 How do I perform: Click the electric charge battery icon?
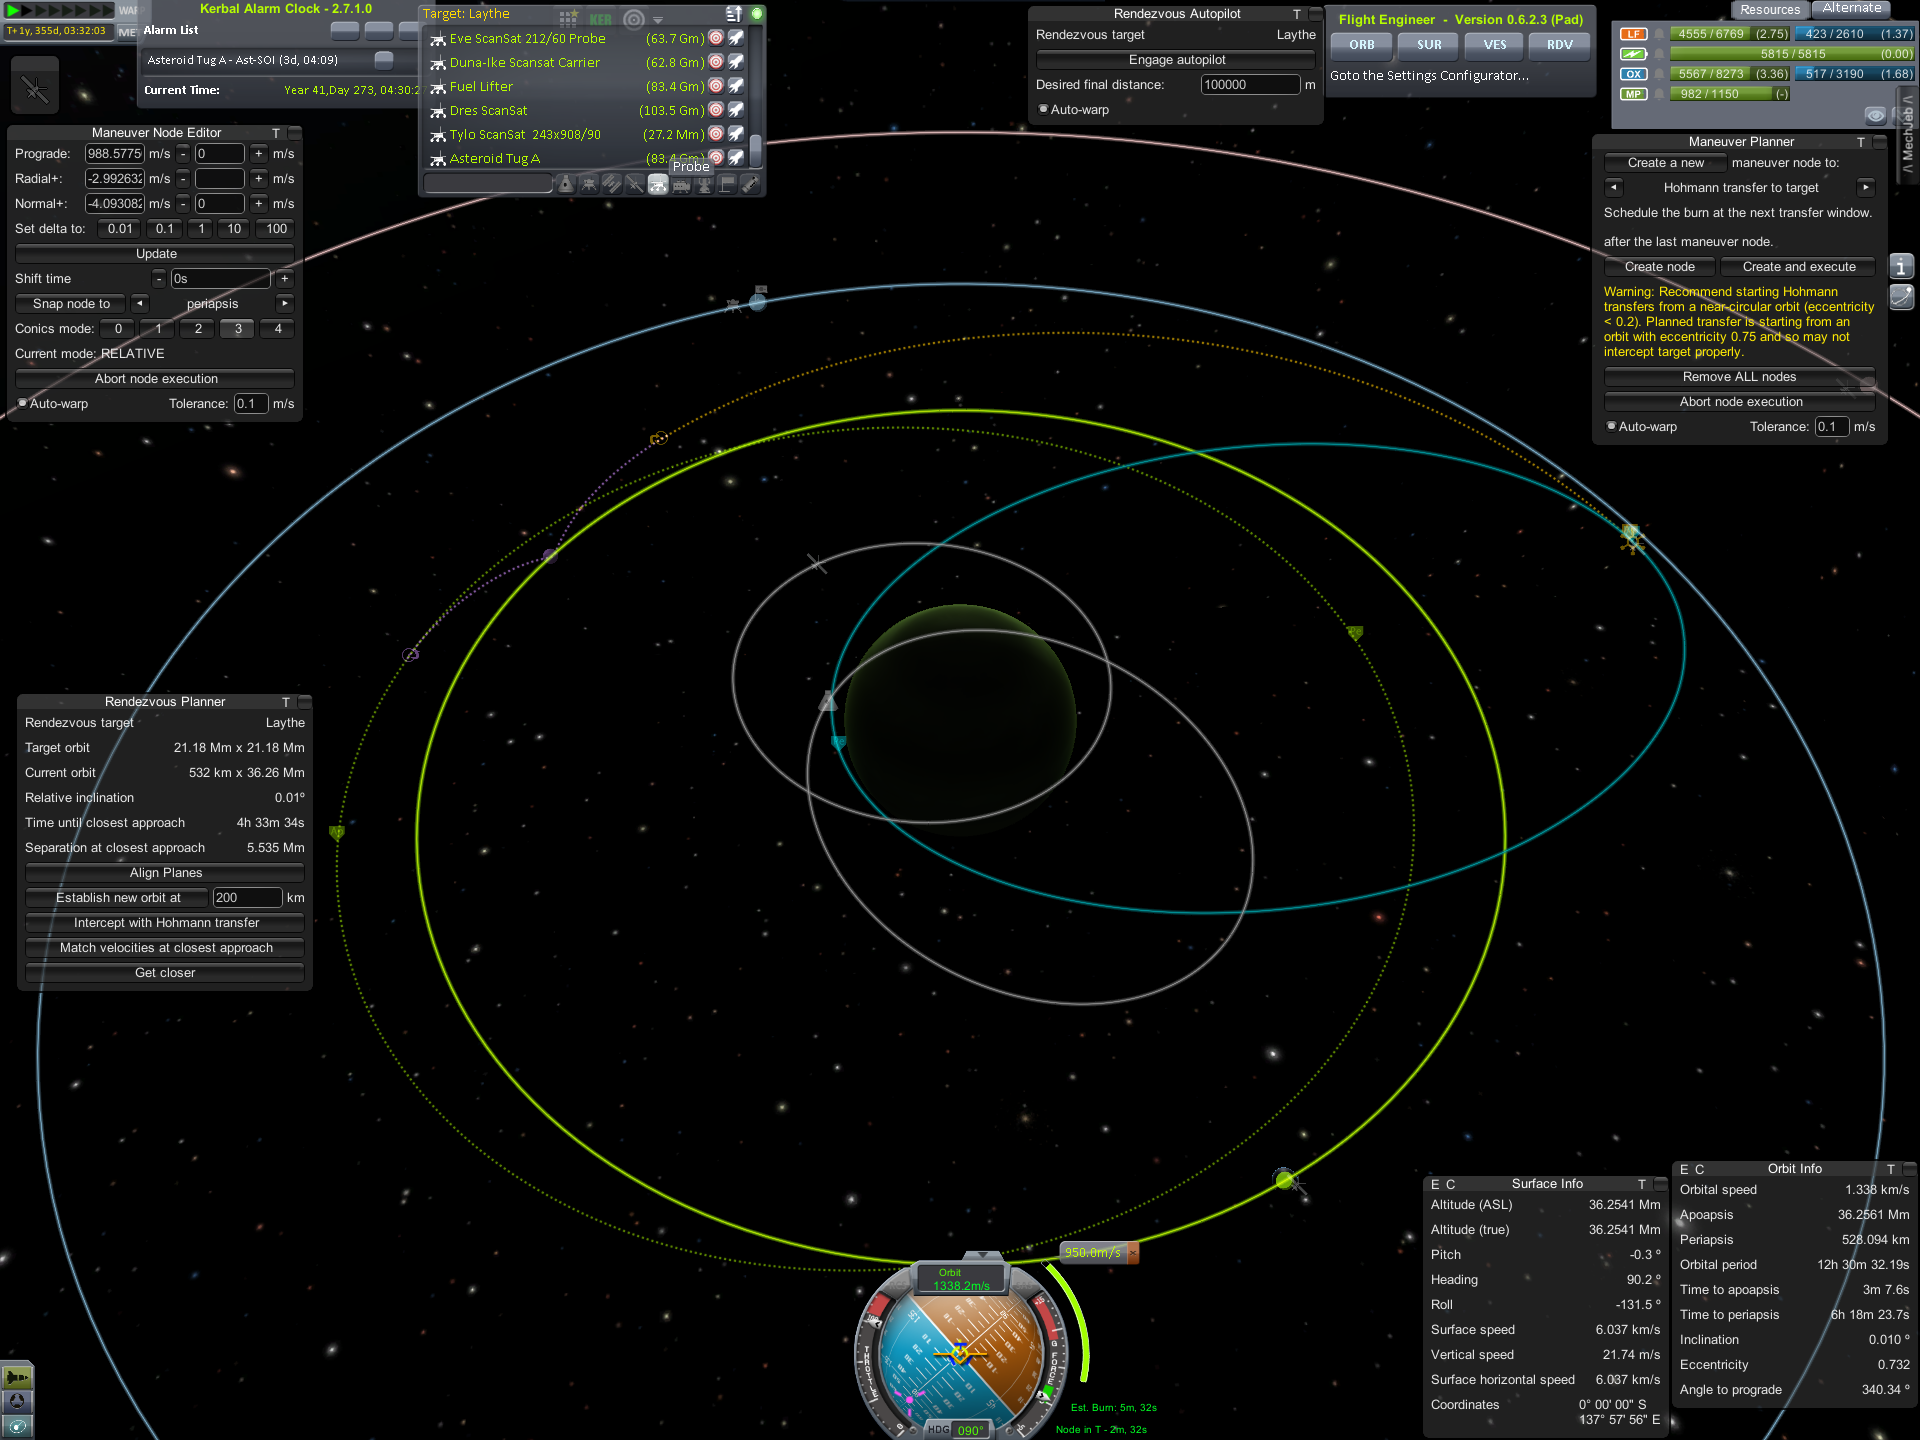pyautogui.click(x=1633, y=54)
